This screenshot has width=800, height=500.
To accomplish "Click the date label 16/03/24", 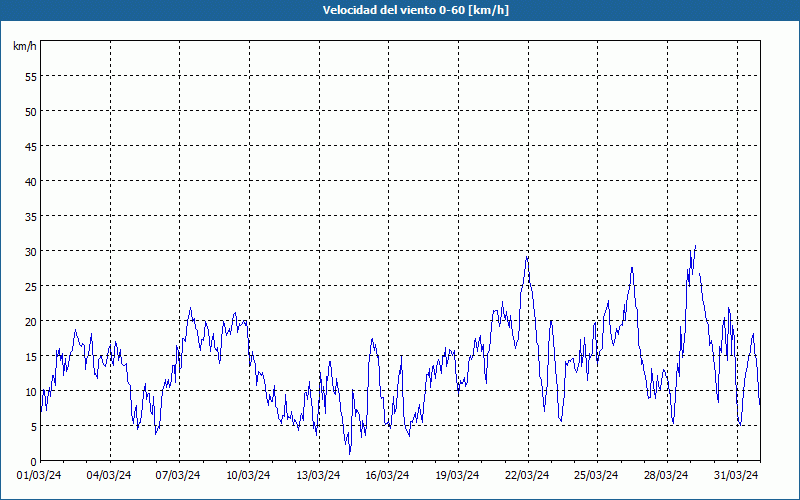I will click(x=387, y=475).
